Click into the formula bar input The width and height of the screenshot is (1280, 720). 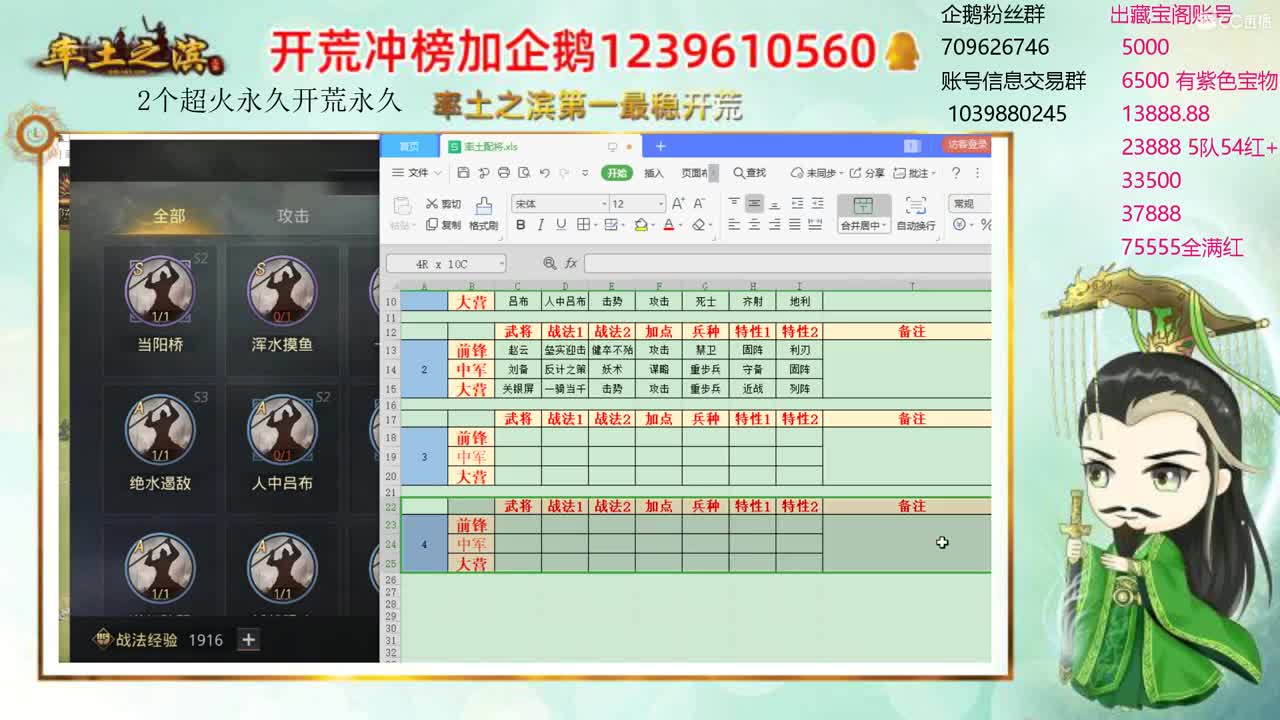click(x=787, y=263)
